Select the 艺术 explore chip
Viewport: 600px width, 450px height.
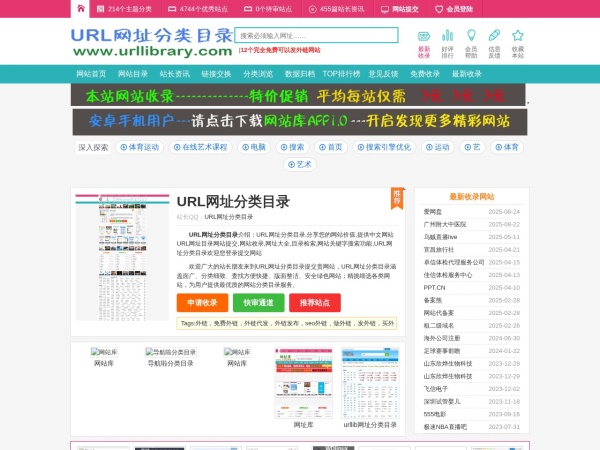[300, 165]
